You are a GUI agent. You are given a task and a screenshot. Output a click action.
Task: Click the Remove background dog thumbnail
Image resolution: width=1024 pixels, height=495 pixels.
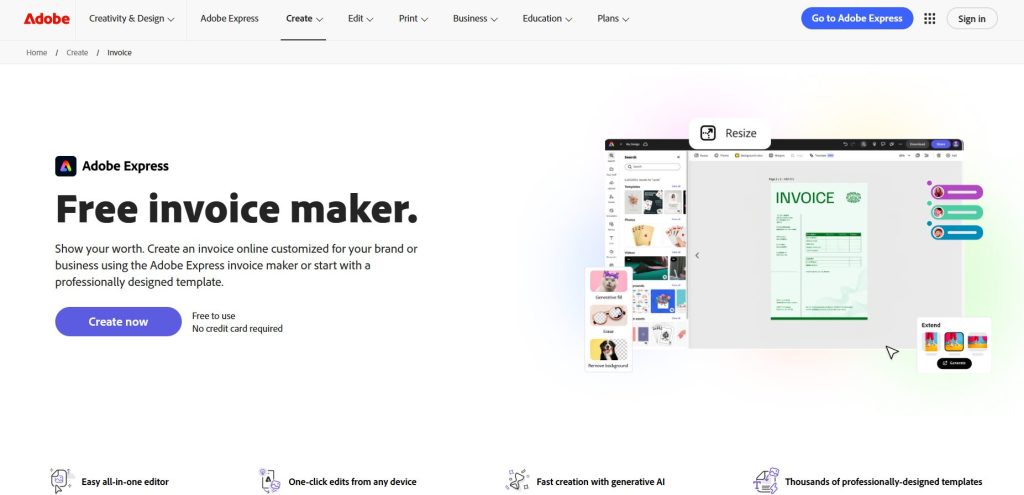coord(609,350)
